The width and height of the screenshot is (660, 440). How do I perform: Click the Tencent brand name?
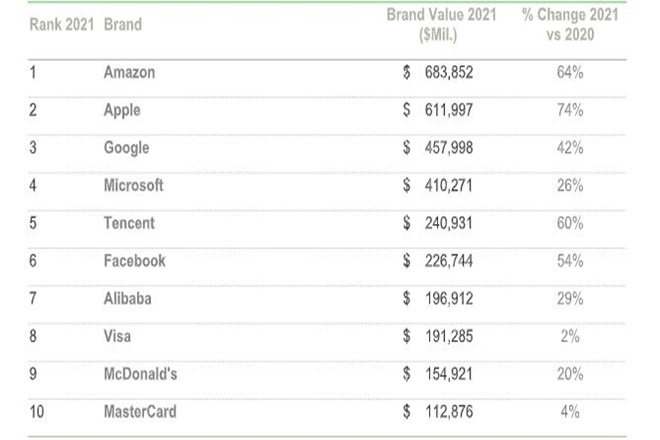129,223
